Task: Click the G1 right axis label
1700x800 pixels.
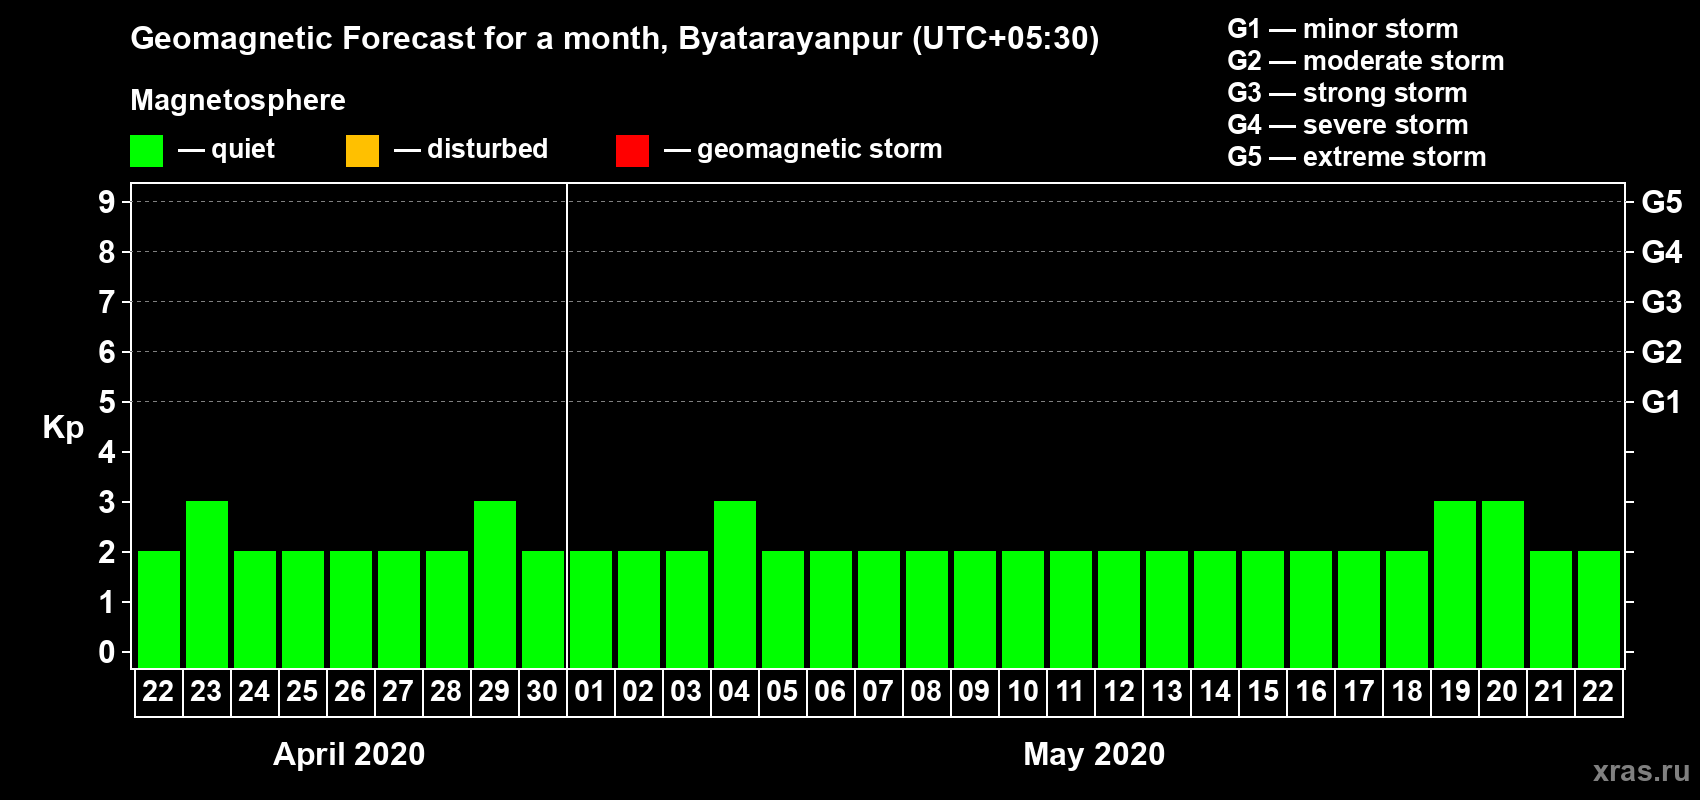Action: (x=1662, y=402)
